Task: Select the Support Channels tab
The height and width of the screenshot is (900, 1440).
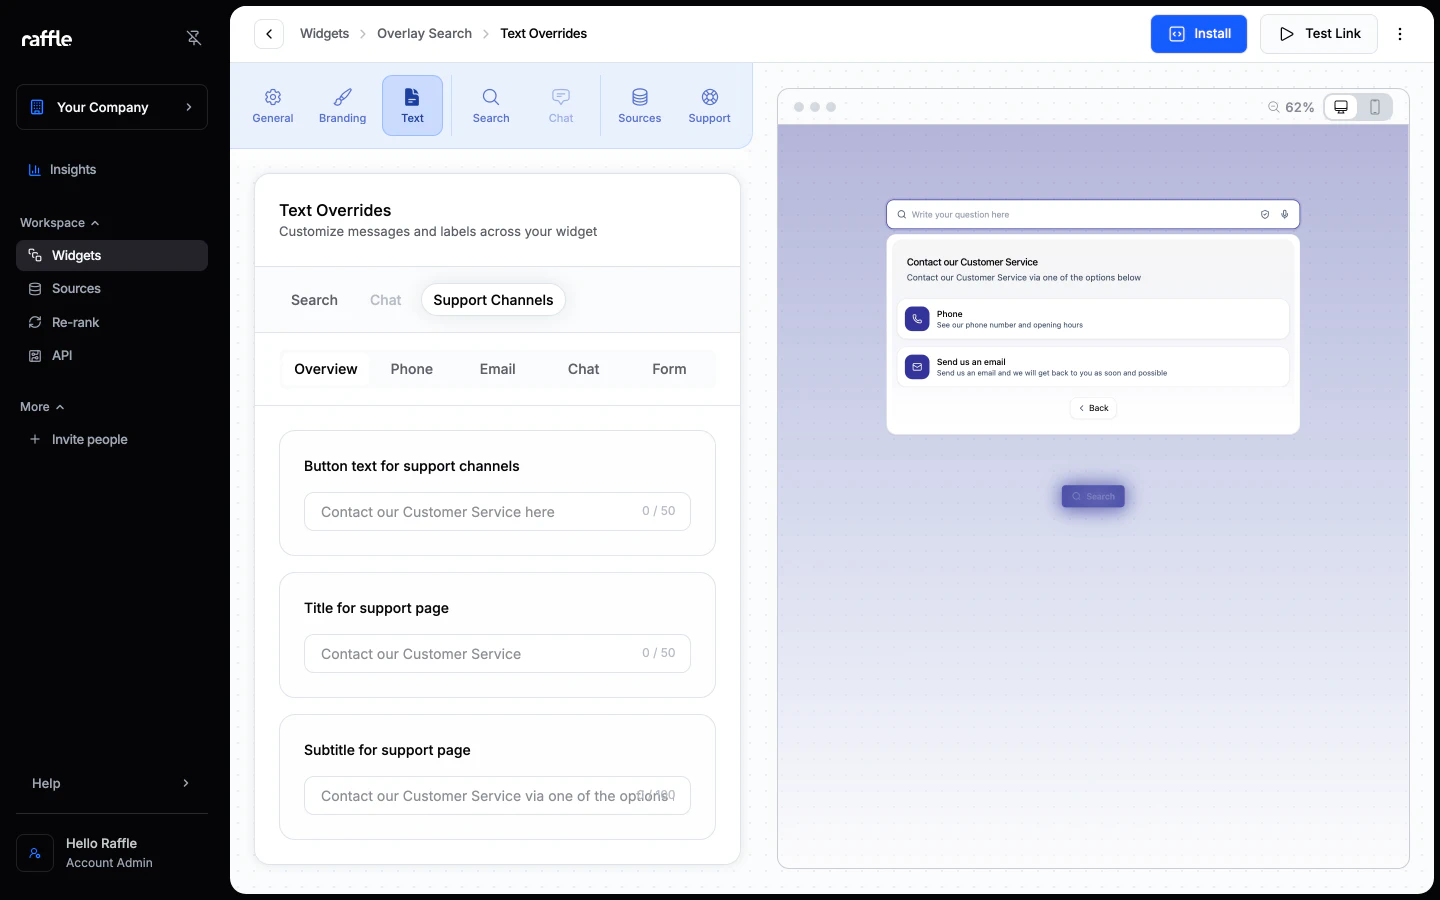Action: 493,300
